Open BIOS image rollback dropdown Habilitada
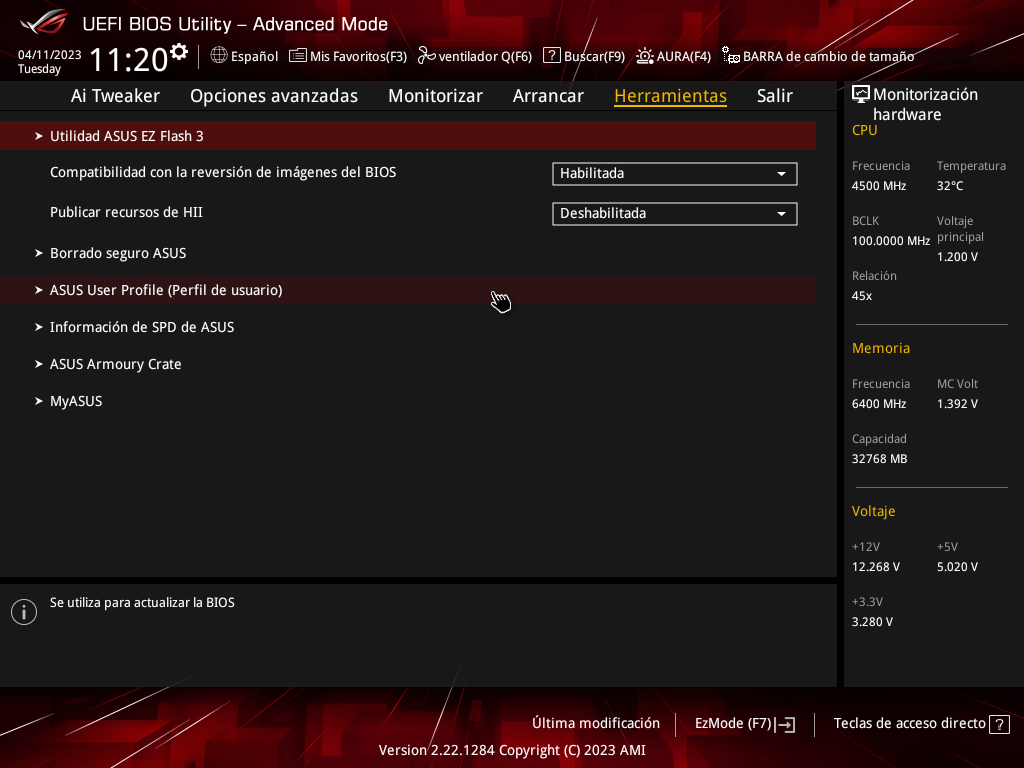1024x768 pixels. point(675,174)
